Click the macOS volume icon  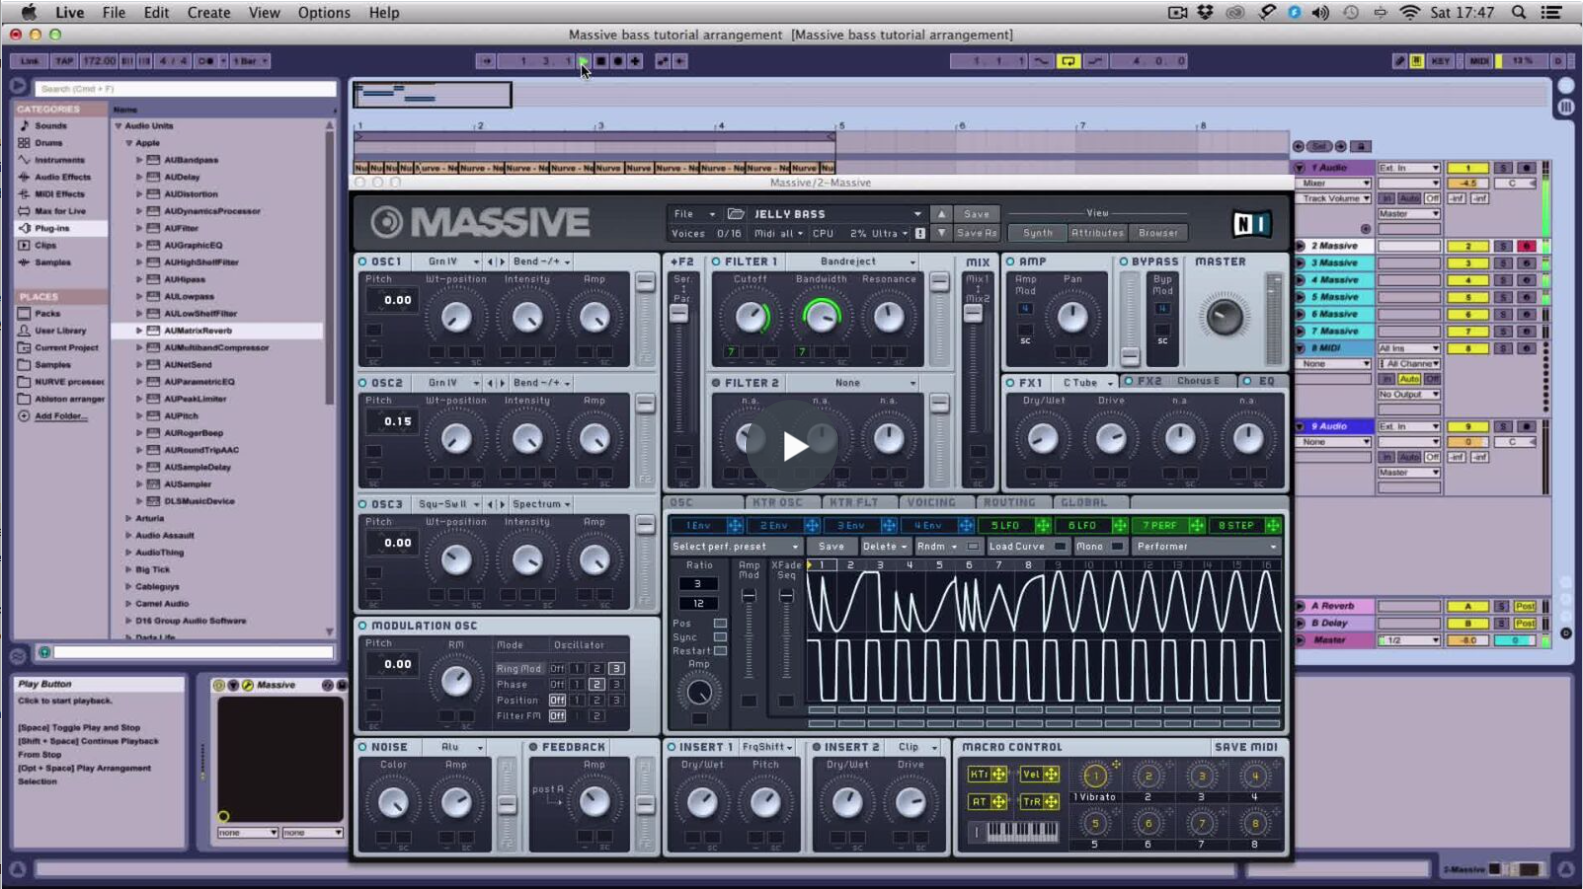[1321, 12]
